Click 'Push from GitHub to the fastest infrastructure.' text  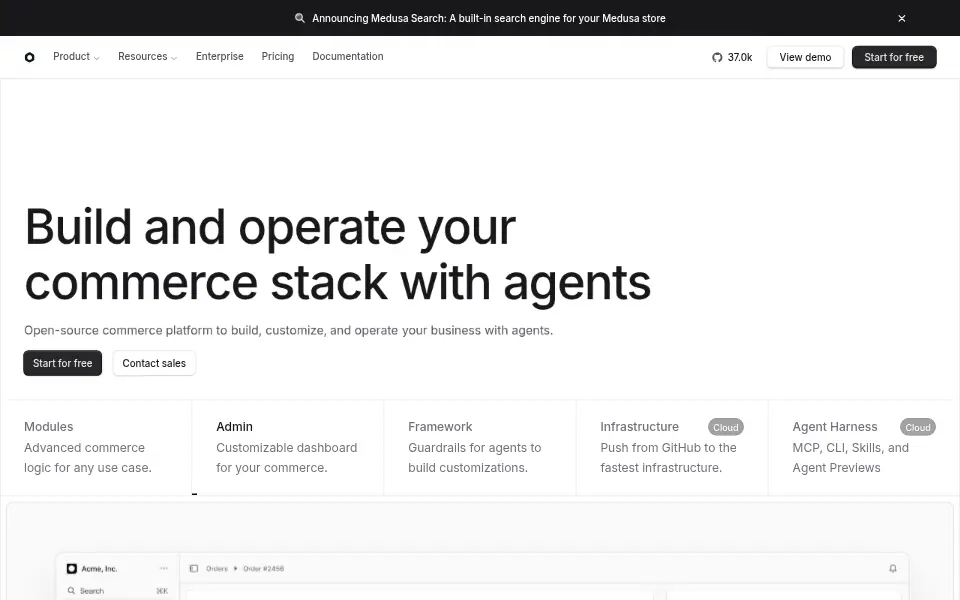pos(668,458)
